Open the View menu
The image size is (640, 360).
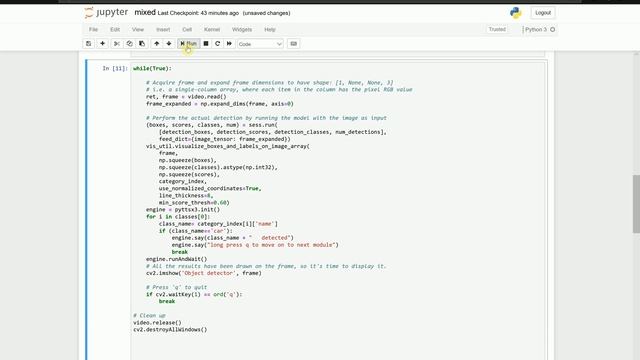[138, 29]
